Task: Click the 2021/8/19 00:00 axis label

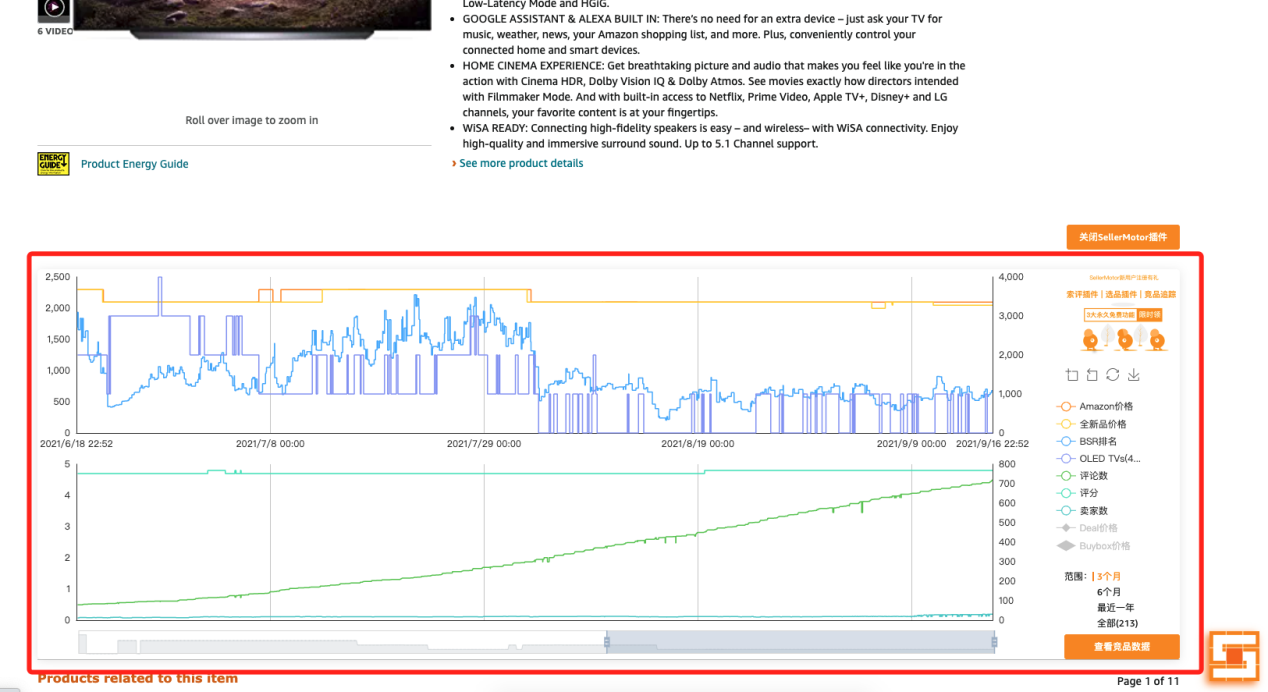Action: 698,443
